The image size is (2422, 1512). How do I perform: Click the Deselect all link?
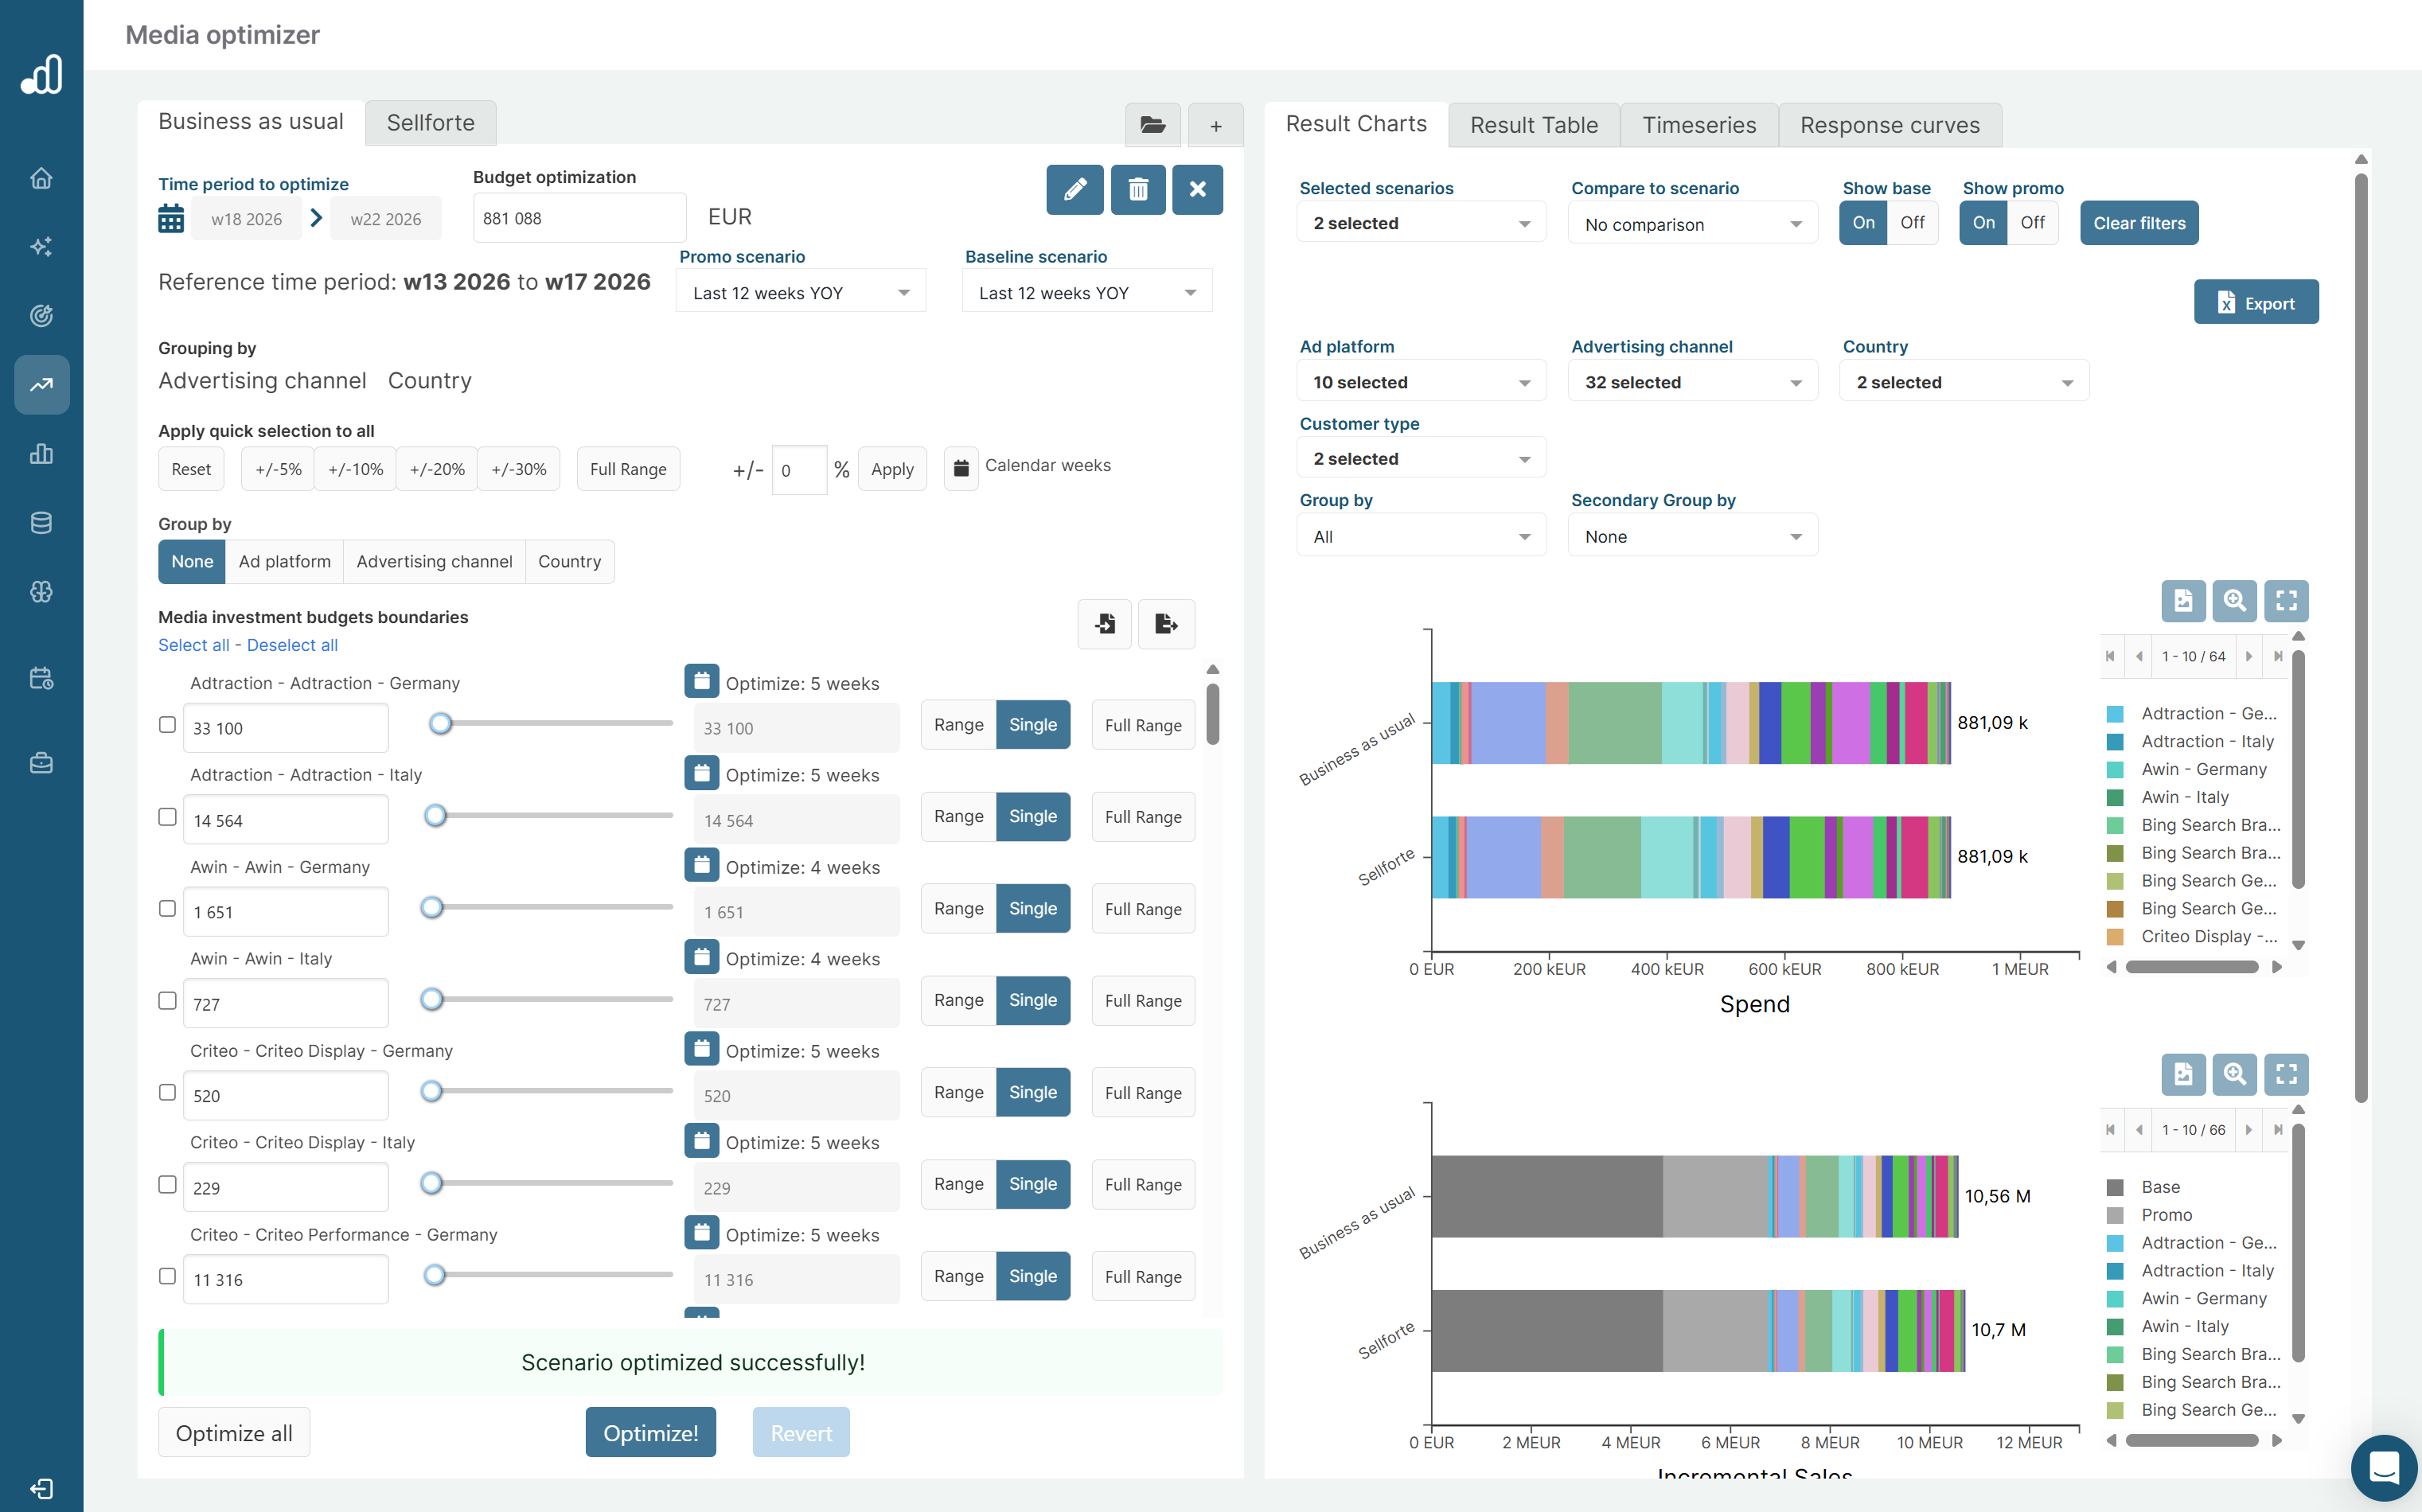[292, 645]
